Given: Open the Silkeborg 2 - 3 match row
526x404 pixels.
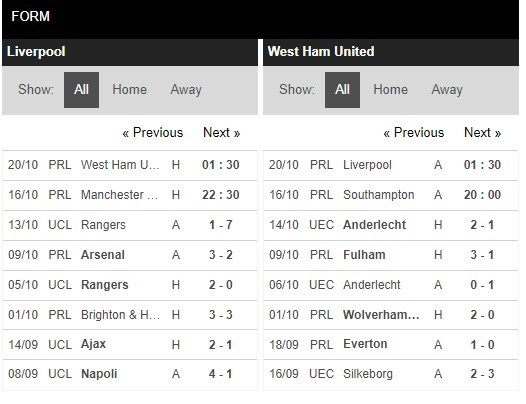Looking at the screenshot, I should point(391,374).
